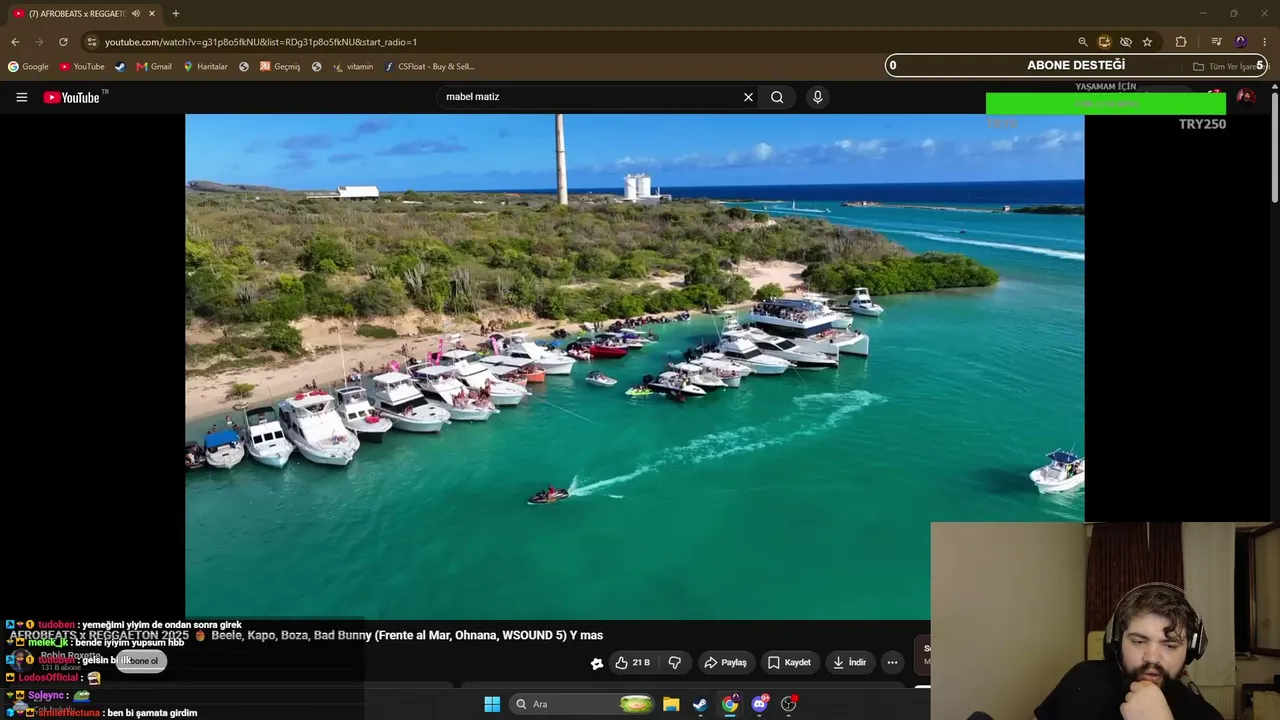Open the YouTube guide hamburger menu
The width and height of the screenshot is (1280, 720).
(21, 97)
